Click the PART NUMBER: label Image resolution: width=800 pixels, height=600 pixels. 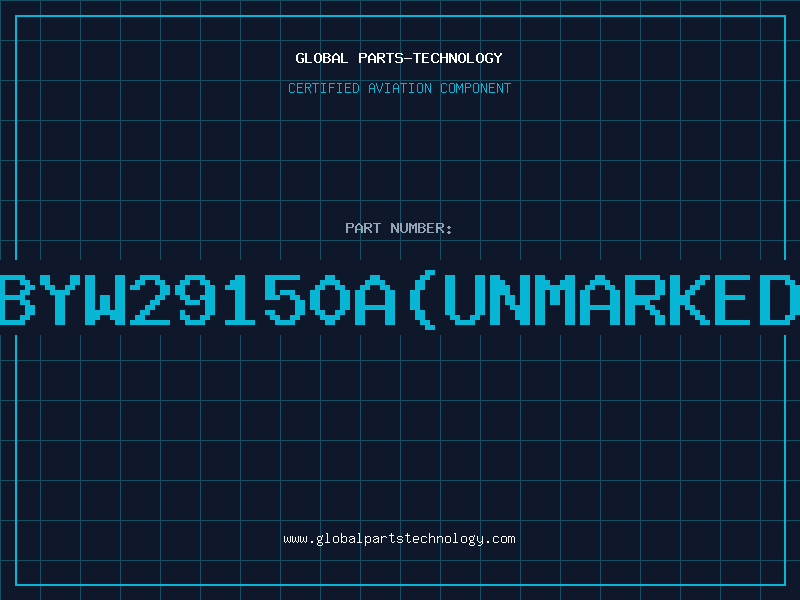tap(398, 228)
